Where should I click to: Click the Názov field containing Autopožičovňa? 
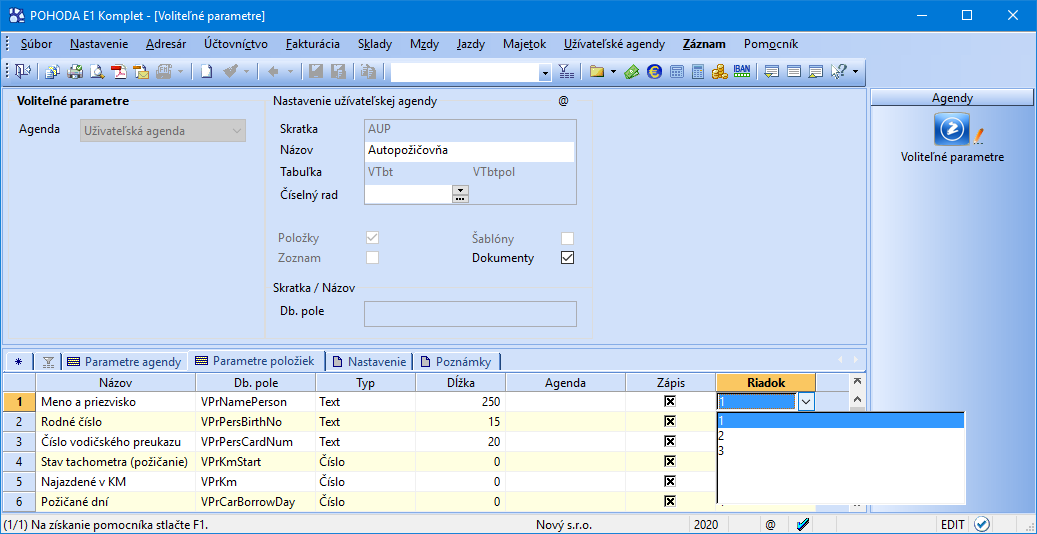[470, 150]
